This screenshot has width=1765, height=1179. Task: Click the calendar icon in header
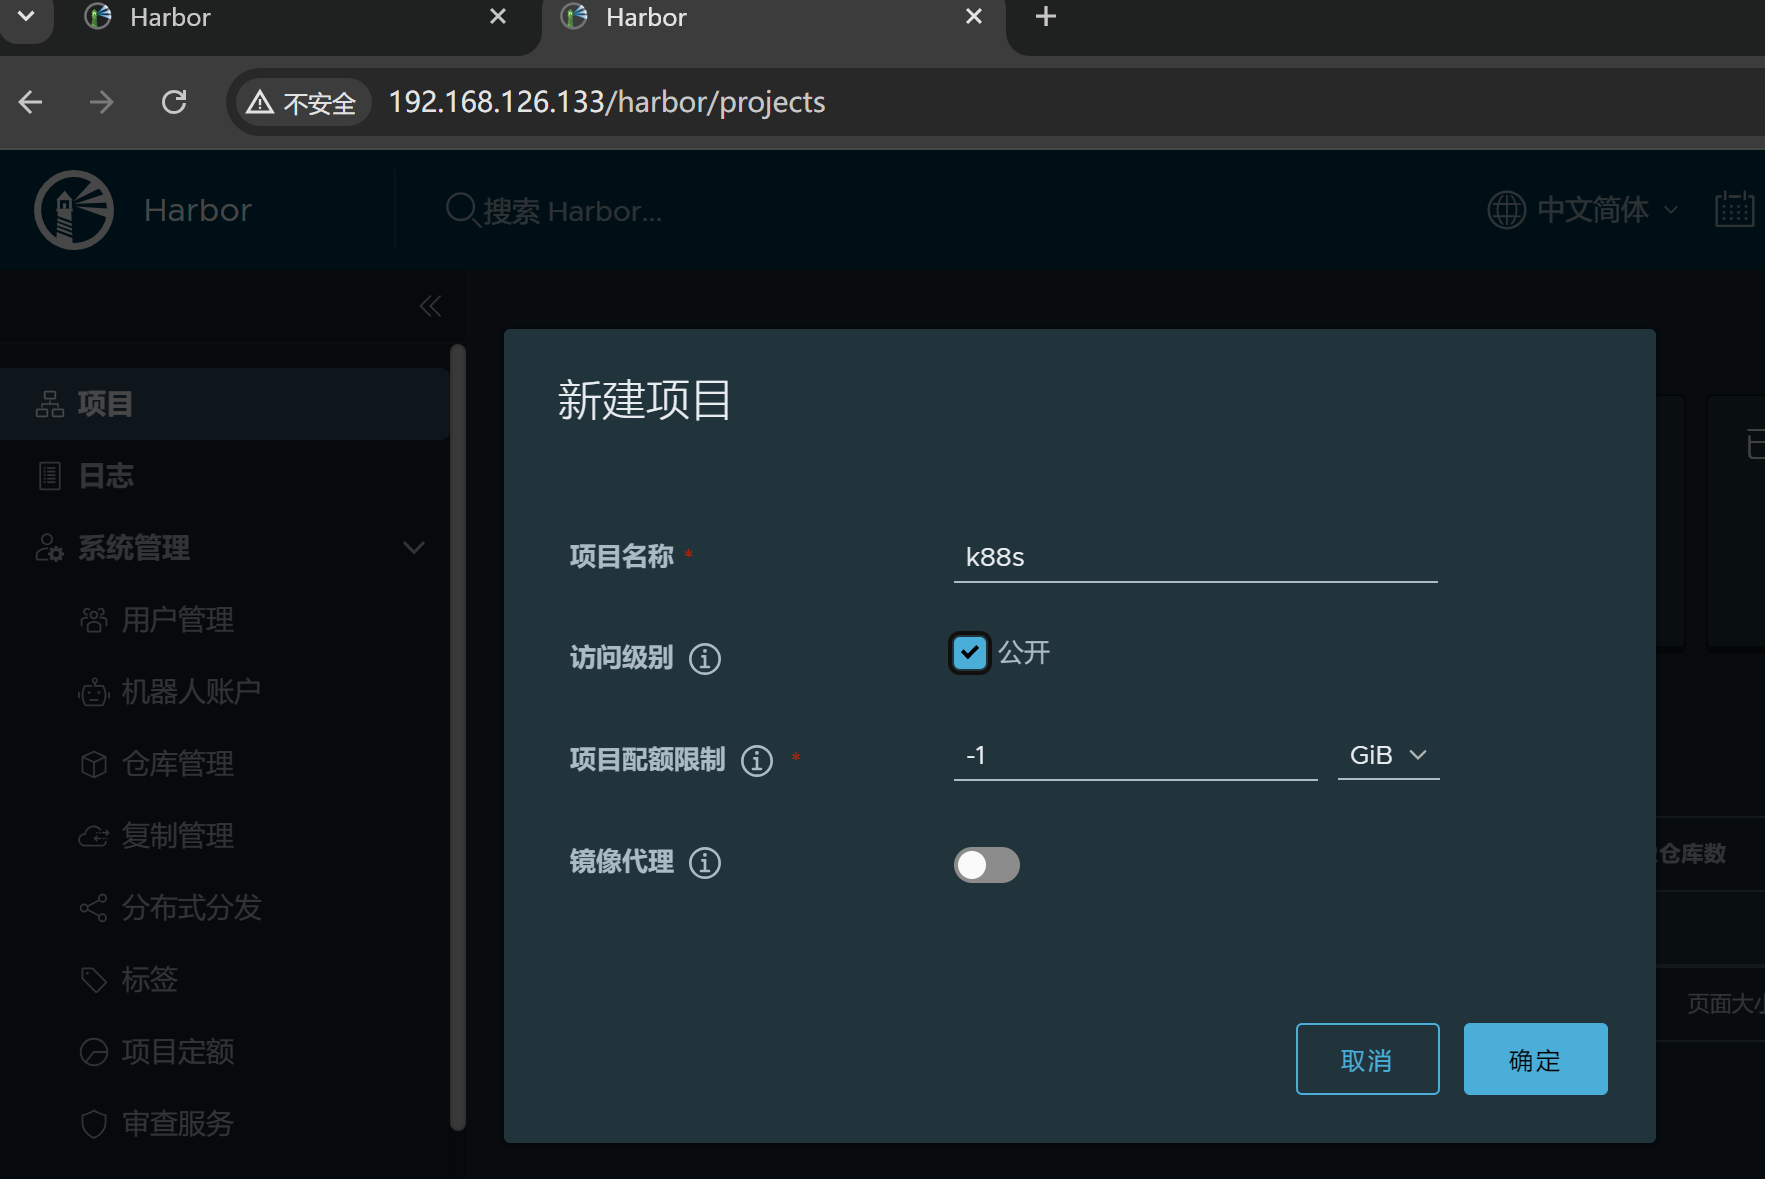point(1734,210)
